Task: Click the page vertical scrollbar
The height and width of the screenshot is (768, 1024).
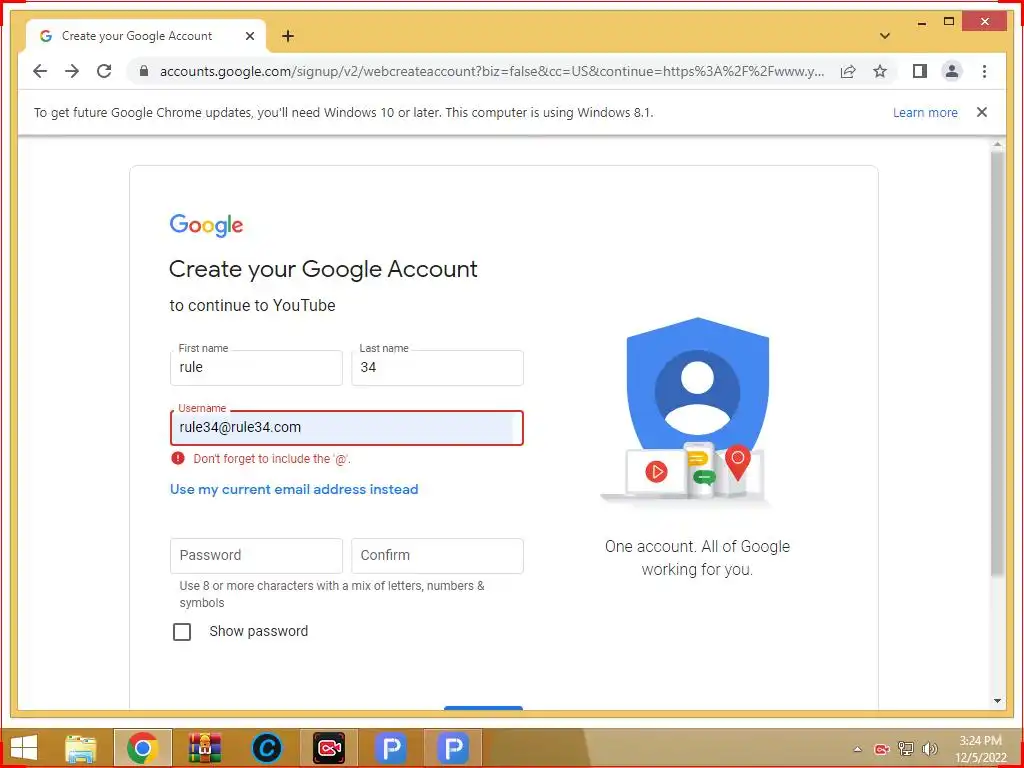Action: click(997, 364)
